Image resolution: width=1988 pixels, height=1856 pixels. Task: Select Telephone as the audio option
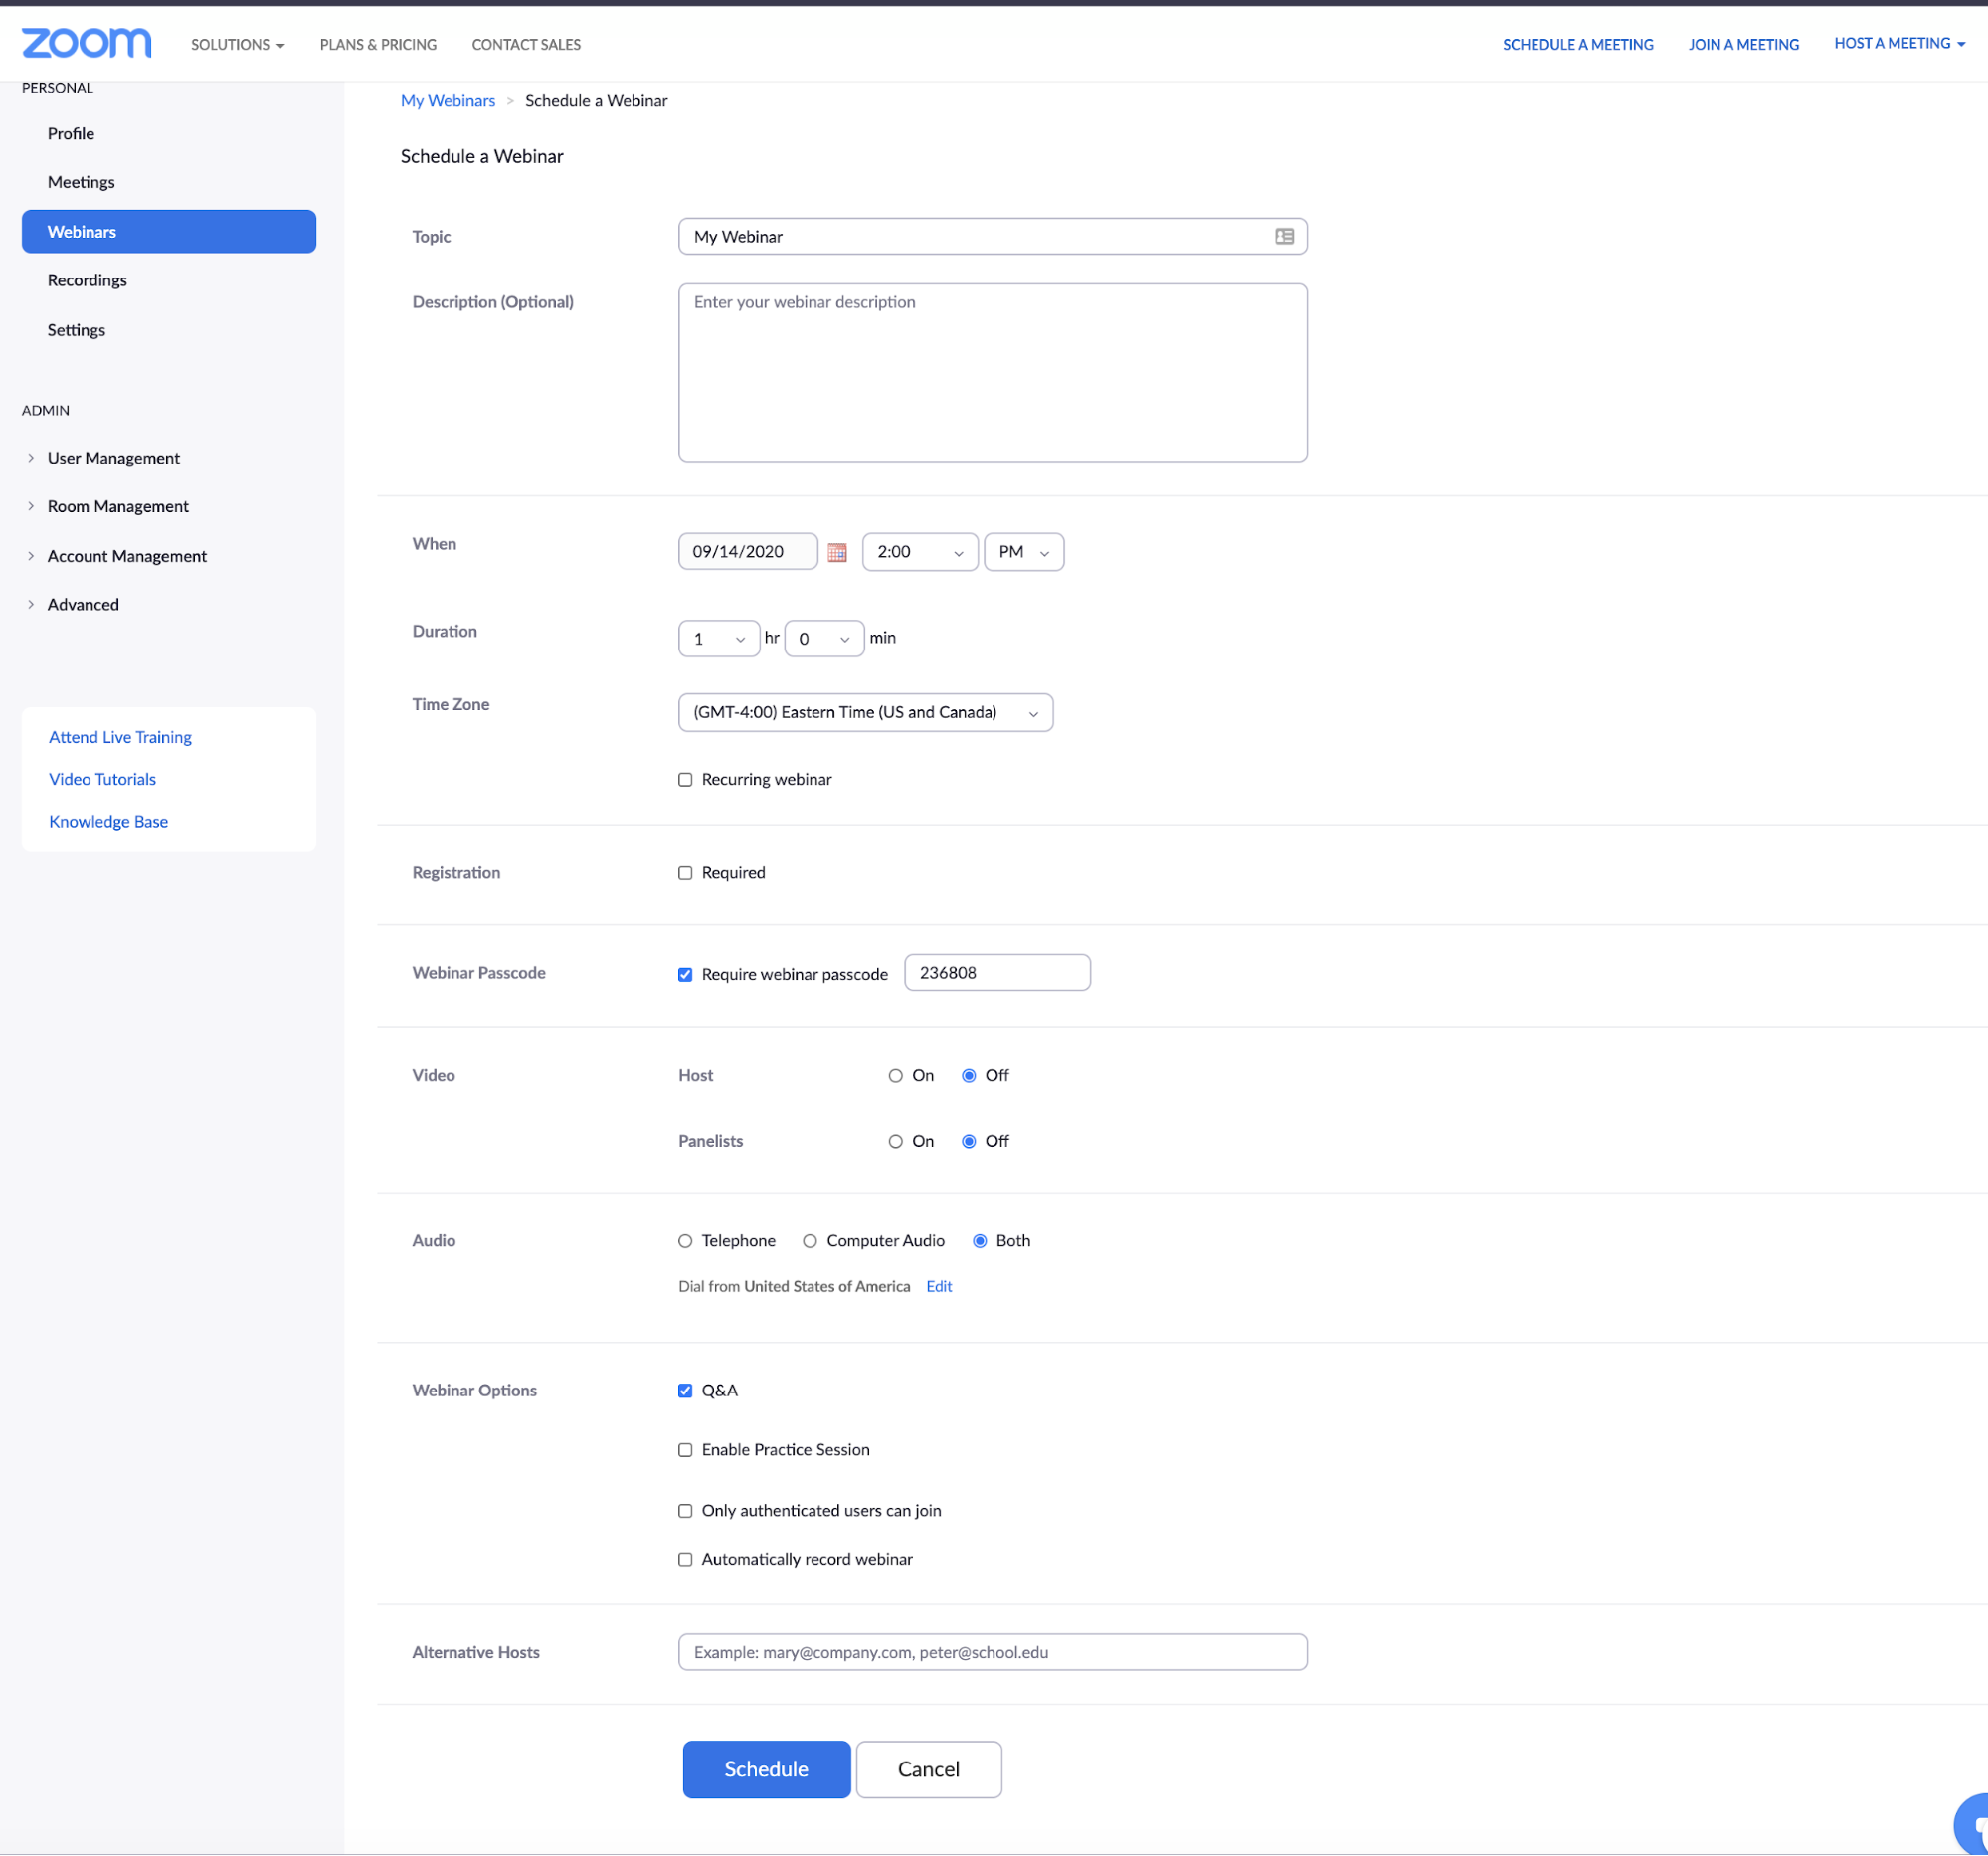click(x=685, y=1240)
